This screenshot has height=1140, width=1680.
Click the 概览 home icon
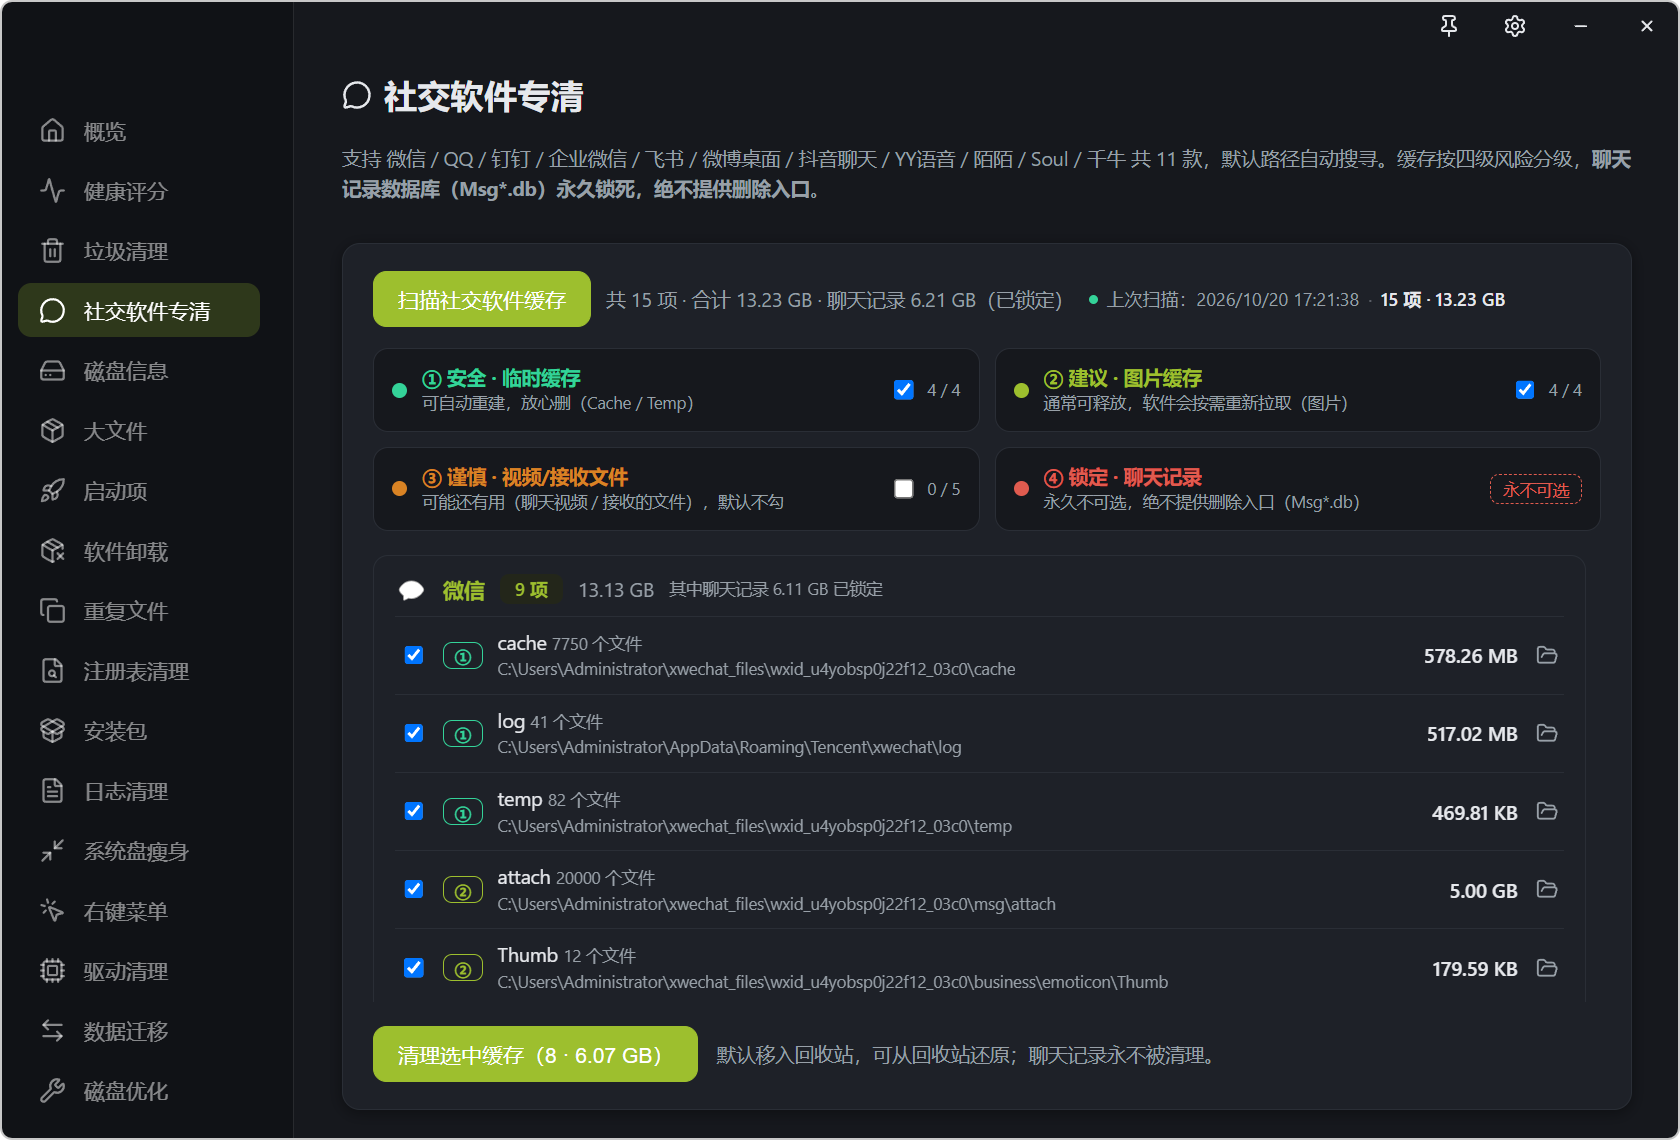coord(52,130)
